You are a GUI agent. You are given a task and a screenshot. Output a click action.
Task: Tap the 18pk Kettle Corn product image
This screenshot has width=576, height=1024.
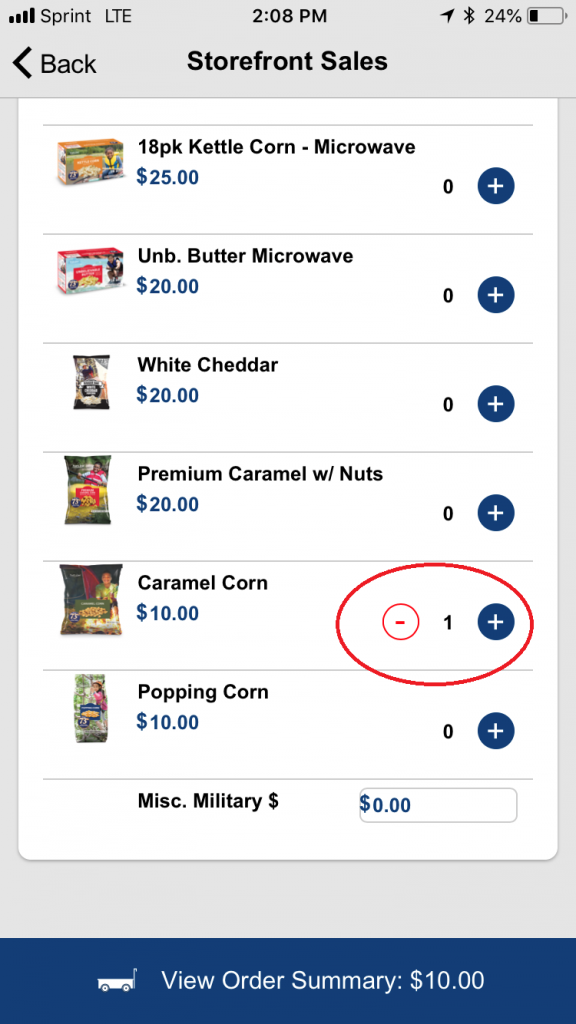click(x=90, y=161)
